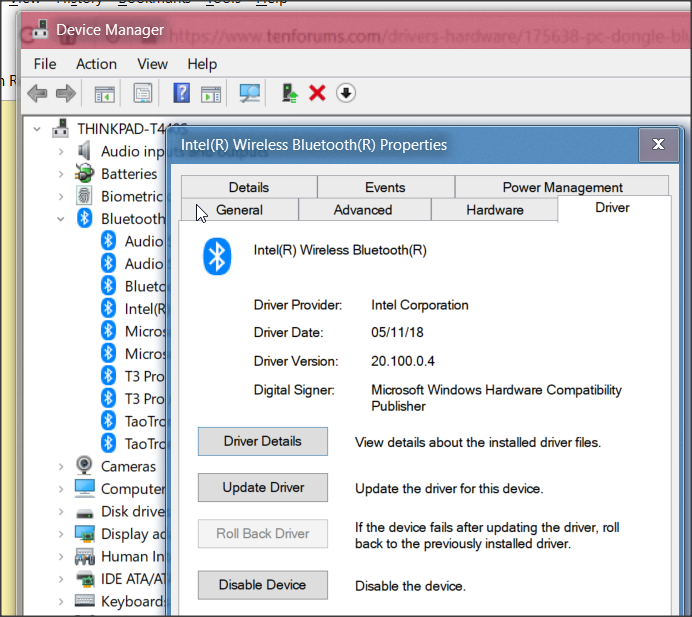Click the Biometric fingerprint icon
Image resolution: width=692 pixels, height=617 pixels.
coord(84,196)
